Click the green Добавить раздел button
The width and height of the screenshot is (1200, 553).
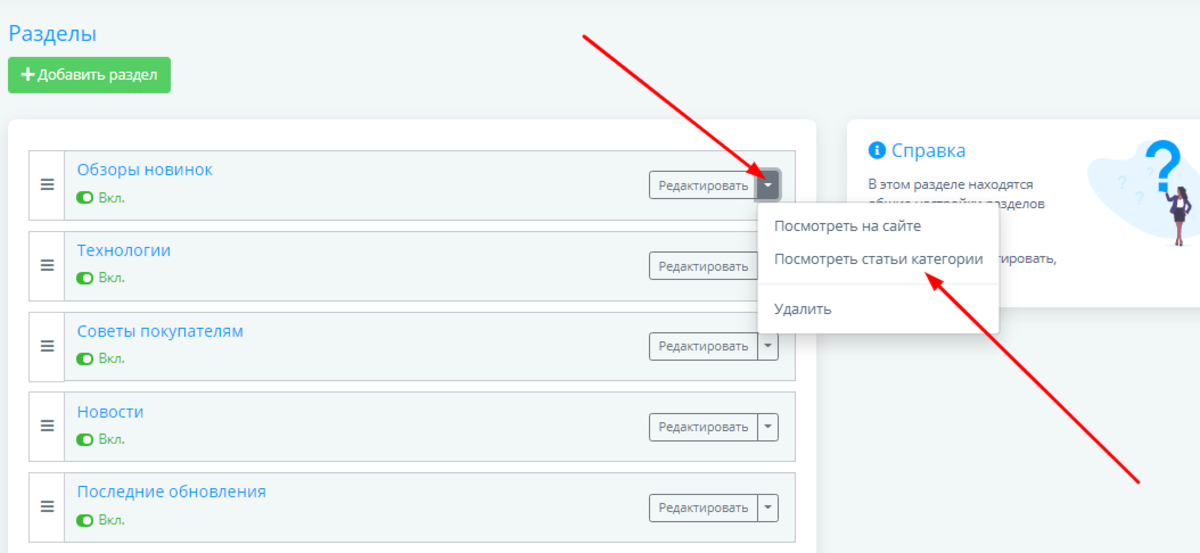click(x=89, y=75)
